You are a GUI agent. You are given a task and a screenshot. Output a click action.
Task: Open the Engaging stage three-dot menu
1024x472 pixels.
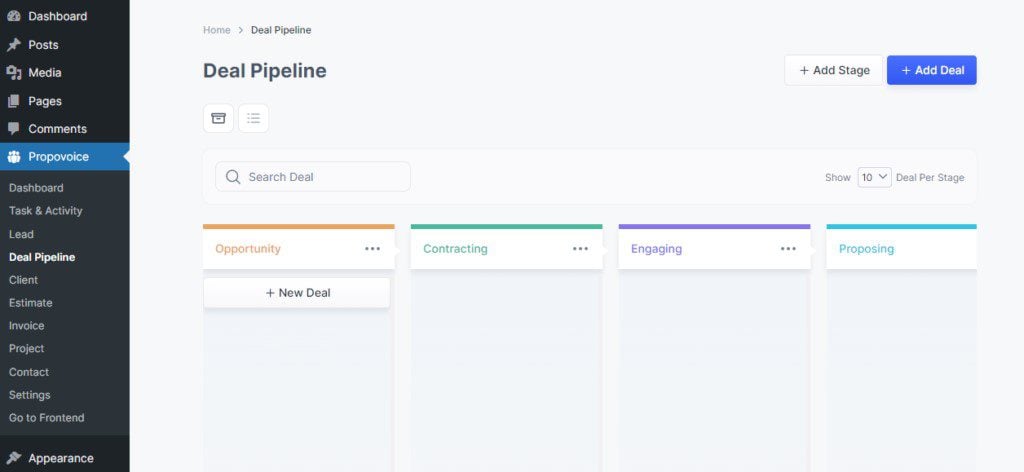pyautogui.click(x=789, y=249)
